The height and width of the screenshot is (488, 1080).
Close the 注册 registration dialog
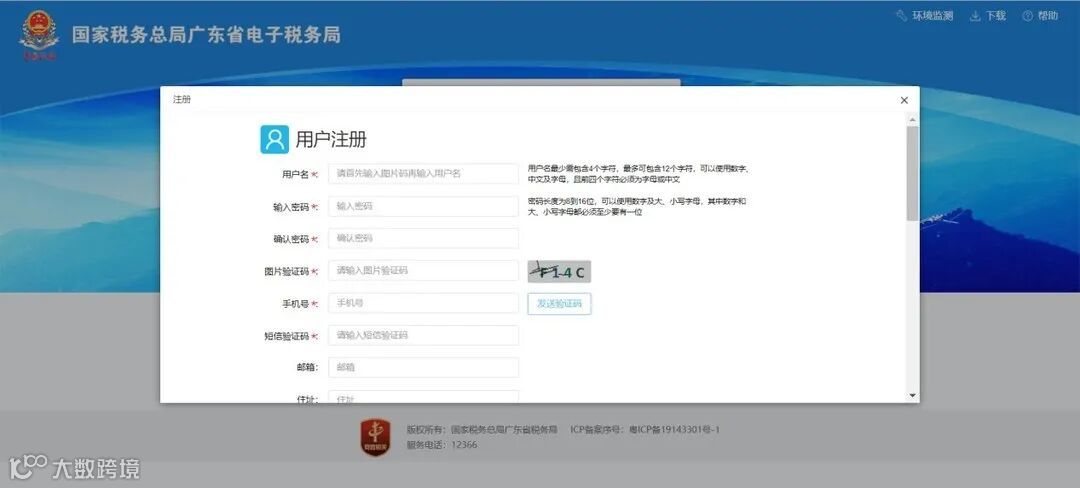[904, 100]
